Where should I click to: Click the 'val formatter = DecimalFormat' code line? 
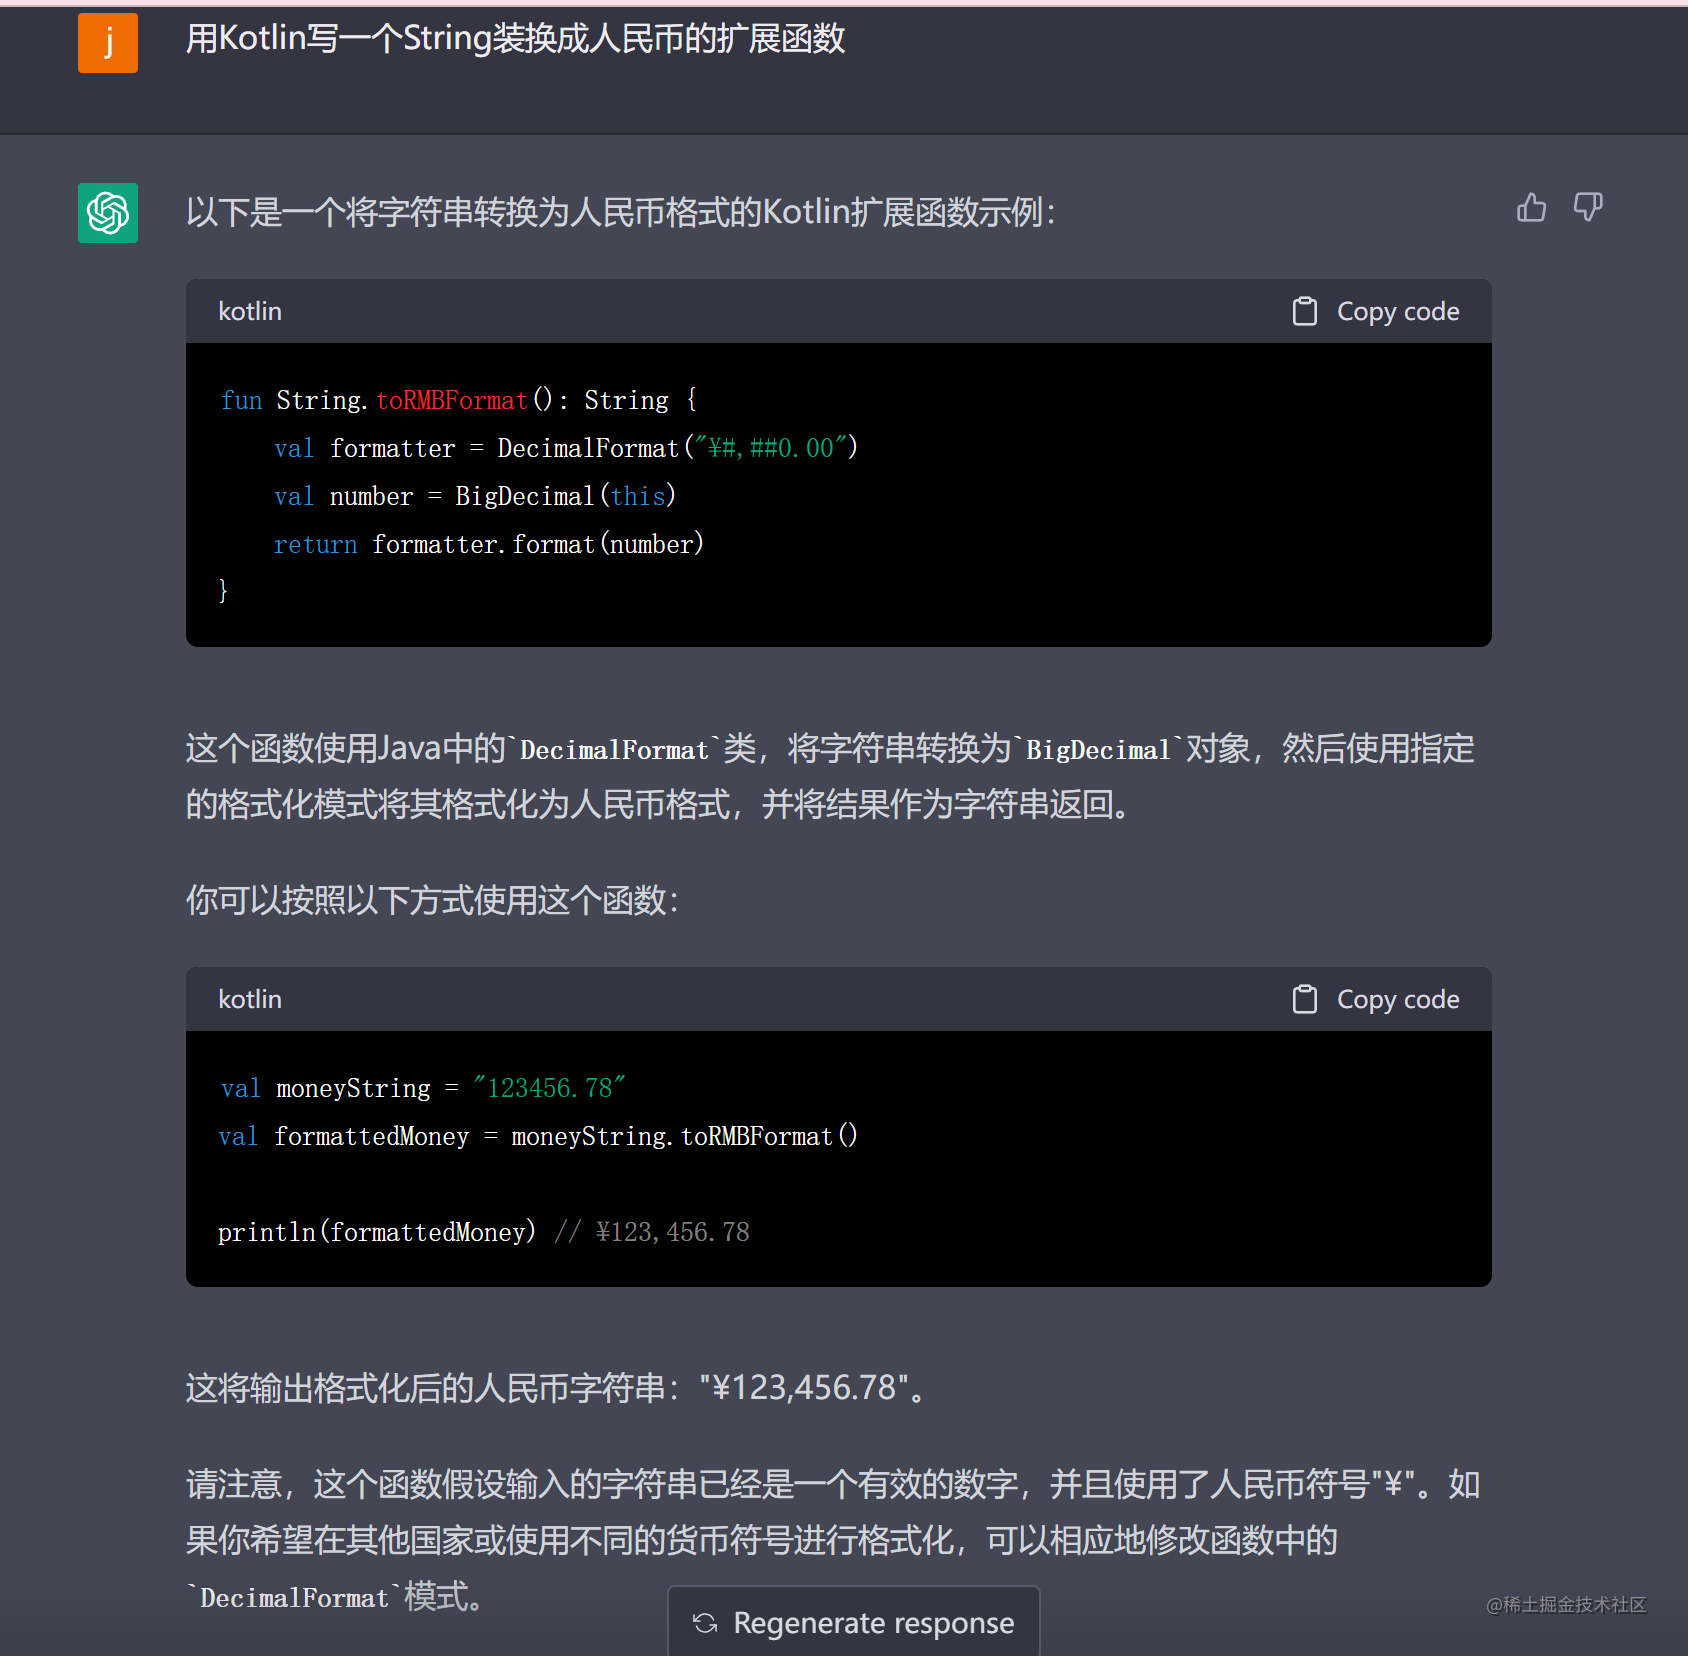coord(566,448)
